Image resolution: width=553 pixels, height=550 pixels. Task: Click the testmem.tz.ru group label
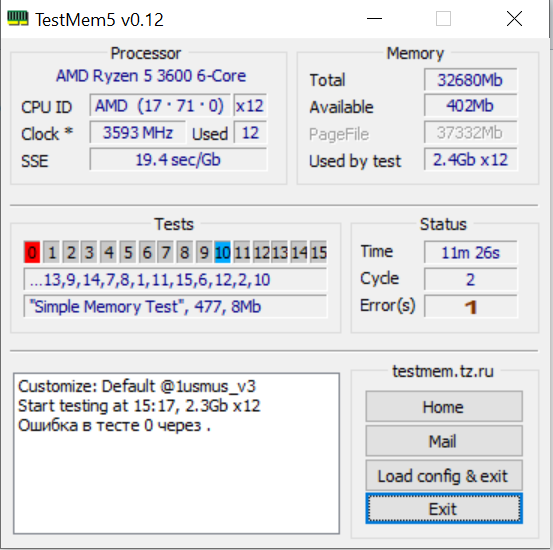[x=443, y=371]
